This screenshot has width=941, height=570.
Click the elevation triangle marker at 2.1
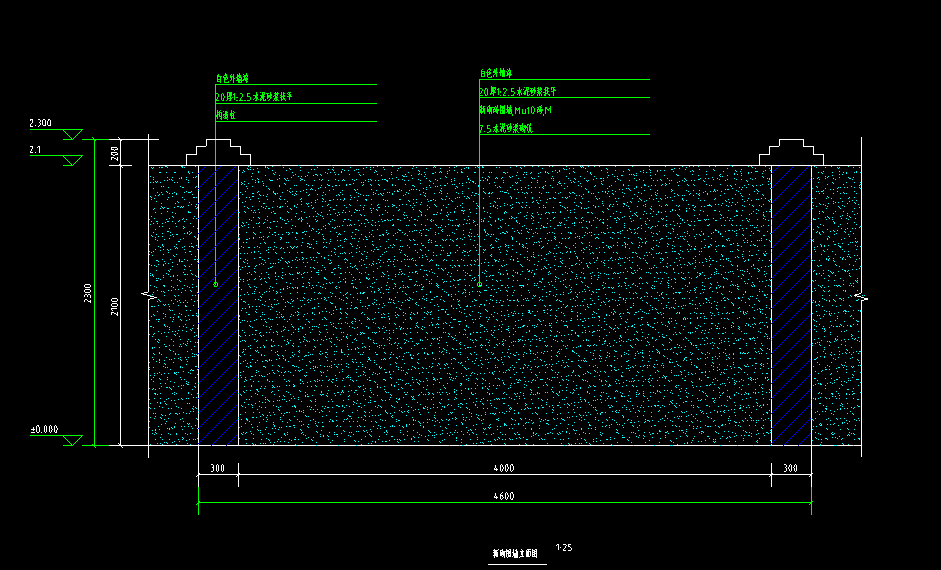[x=72, y=161]
